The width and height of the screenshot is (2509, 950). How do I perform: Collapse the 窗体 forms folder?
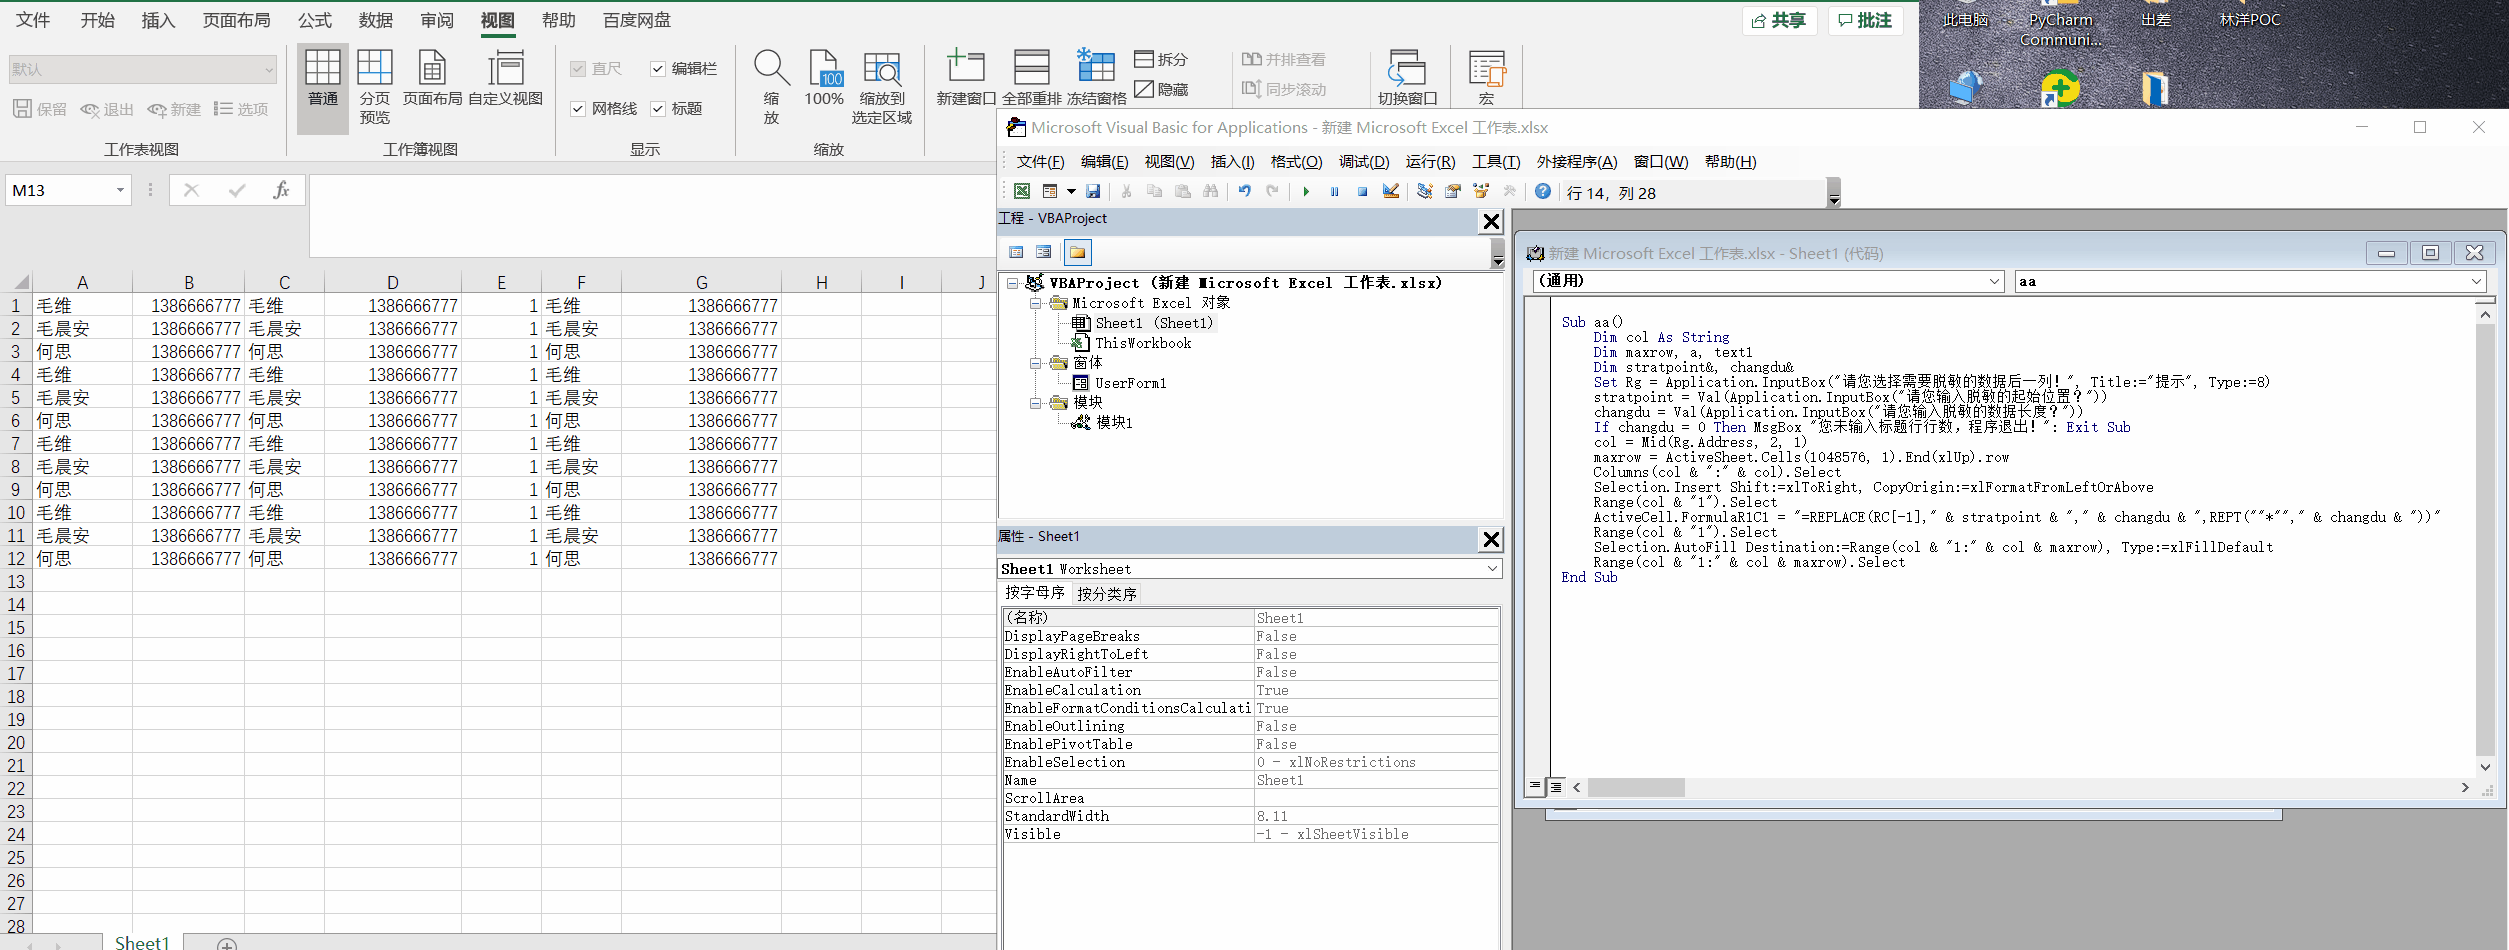[1036, 363]
